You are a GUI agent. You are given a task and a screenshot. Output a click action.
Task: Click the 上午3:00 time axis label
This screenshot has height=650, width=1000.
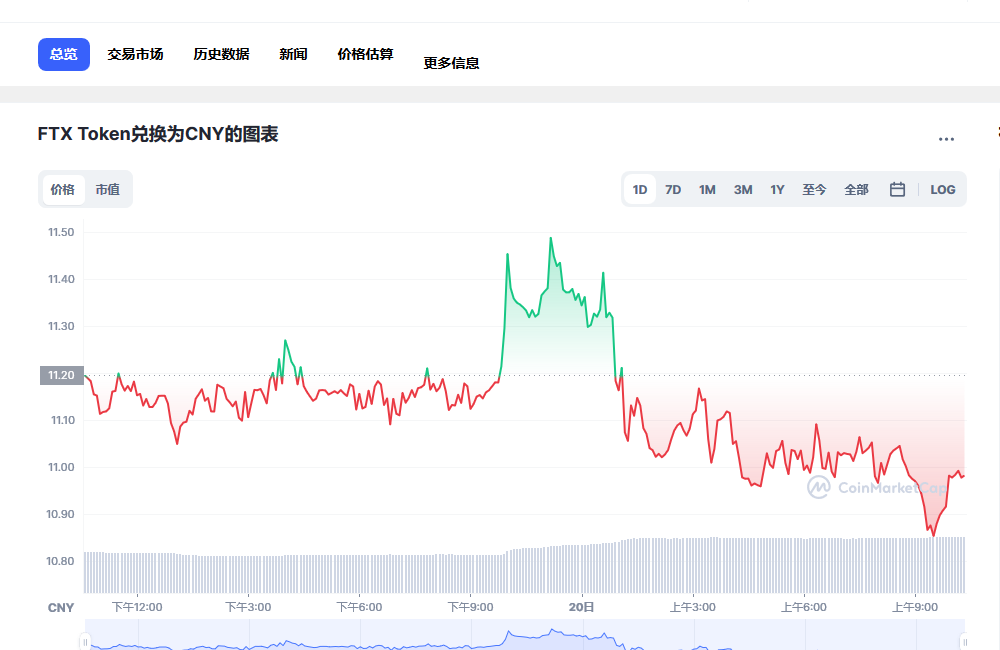pos(692,607)
